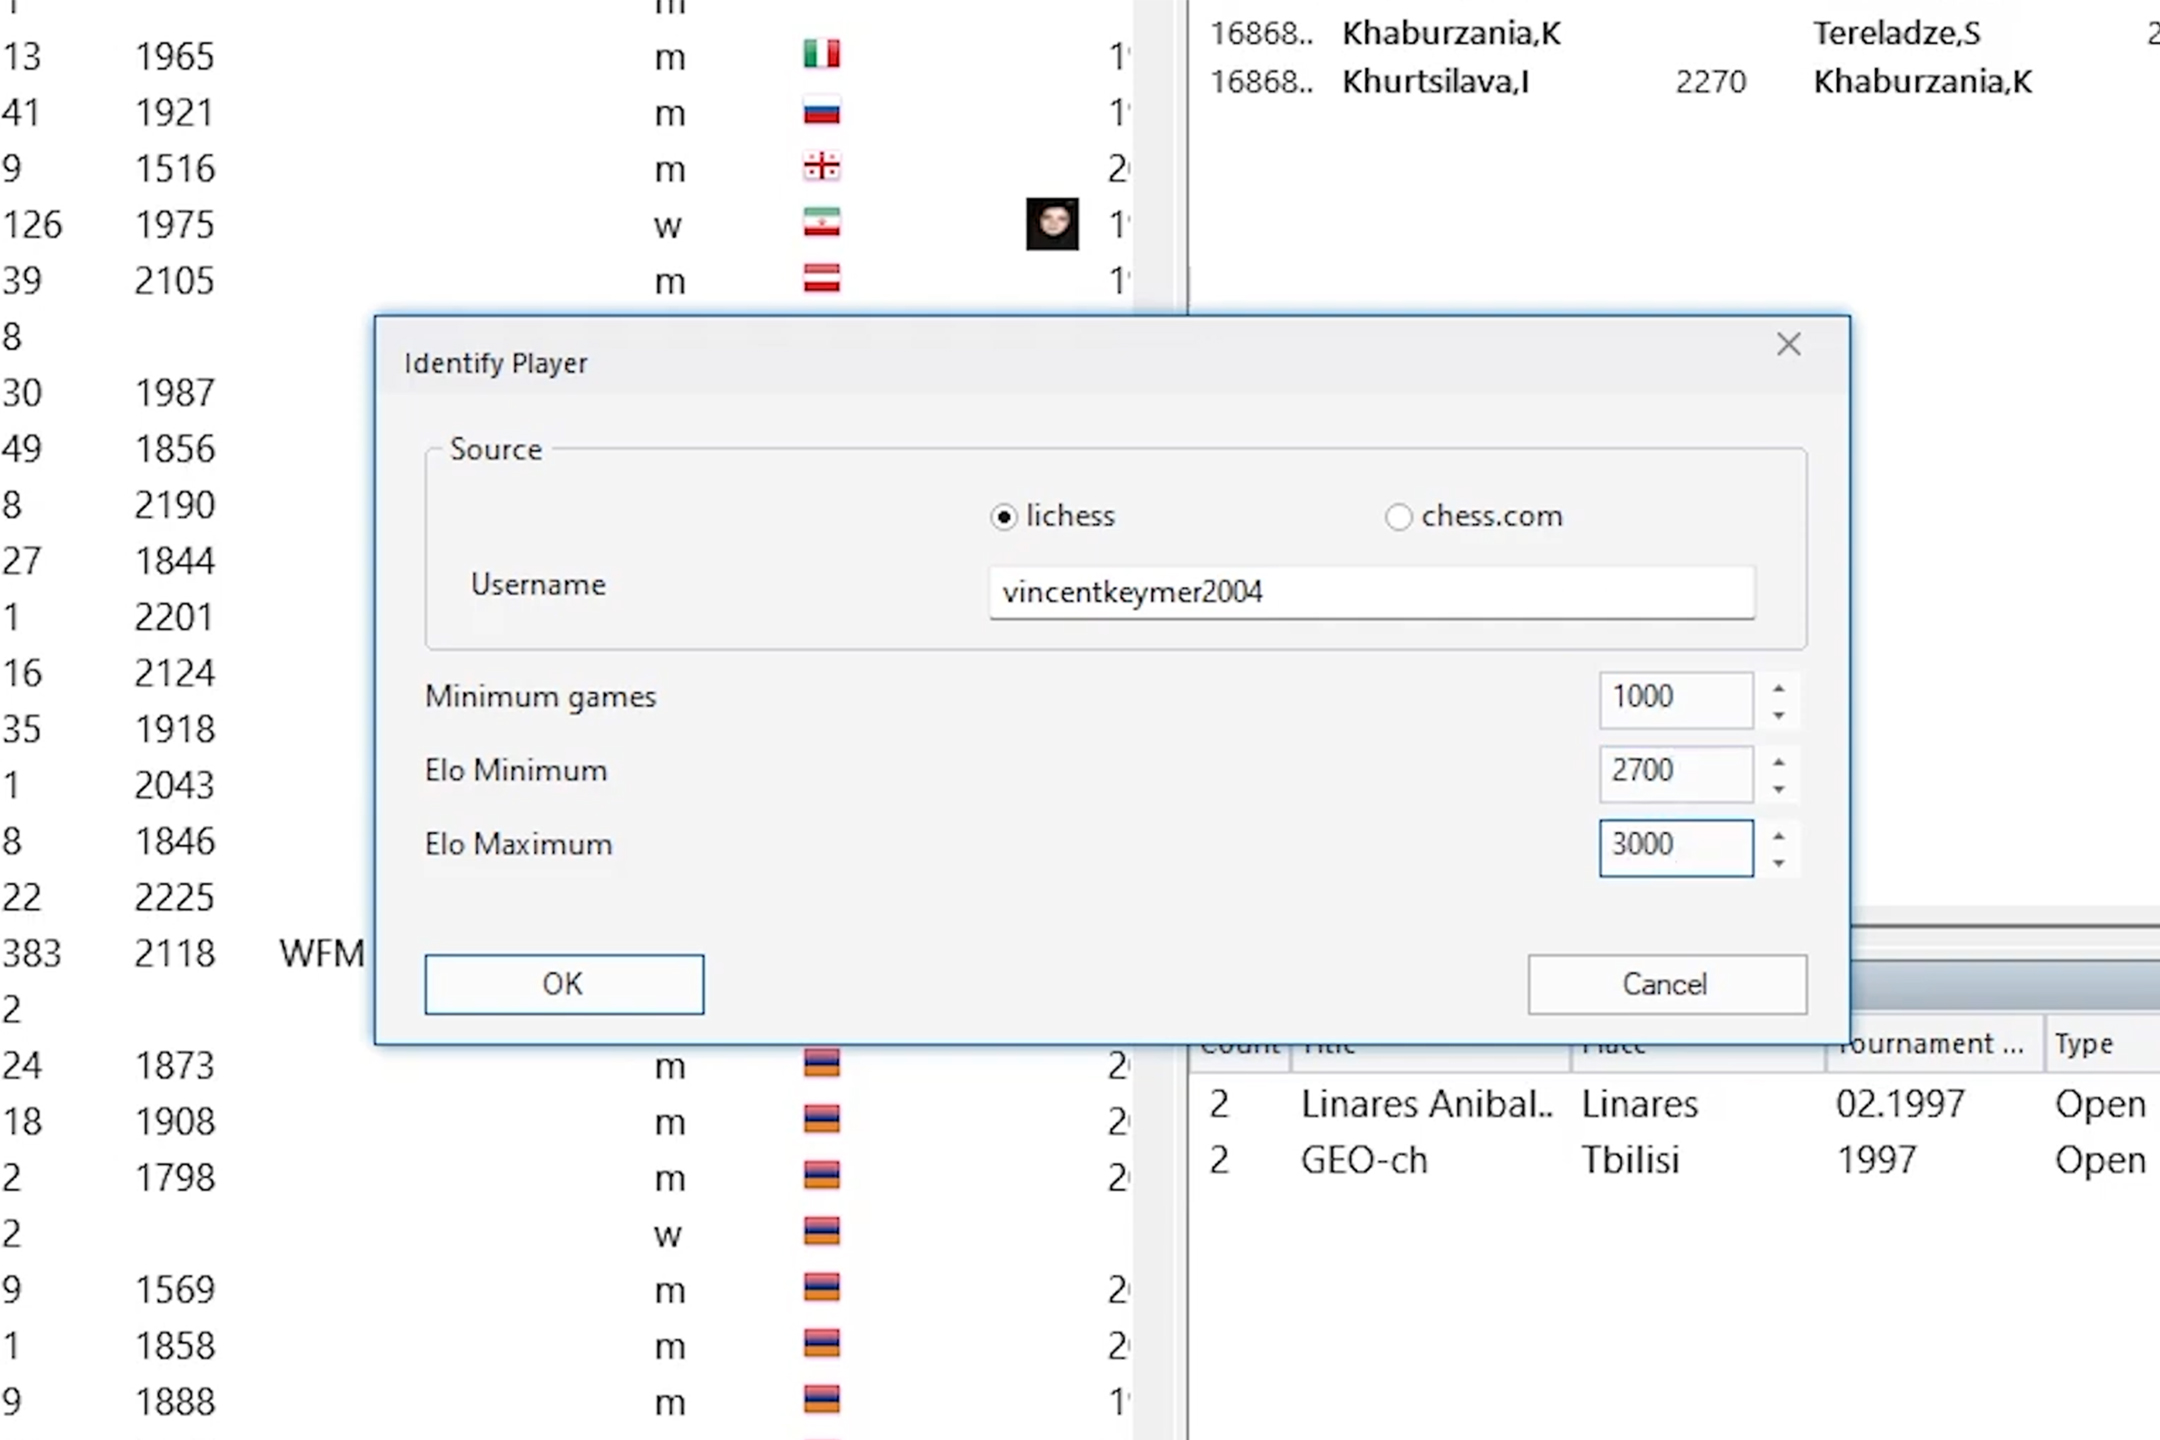Increase Minimum games using the up stepper
This screenshot has width=2160, height=1440.
tap(1778, 688)
